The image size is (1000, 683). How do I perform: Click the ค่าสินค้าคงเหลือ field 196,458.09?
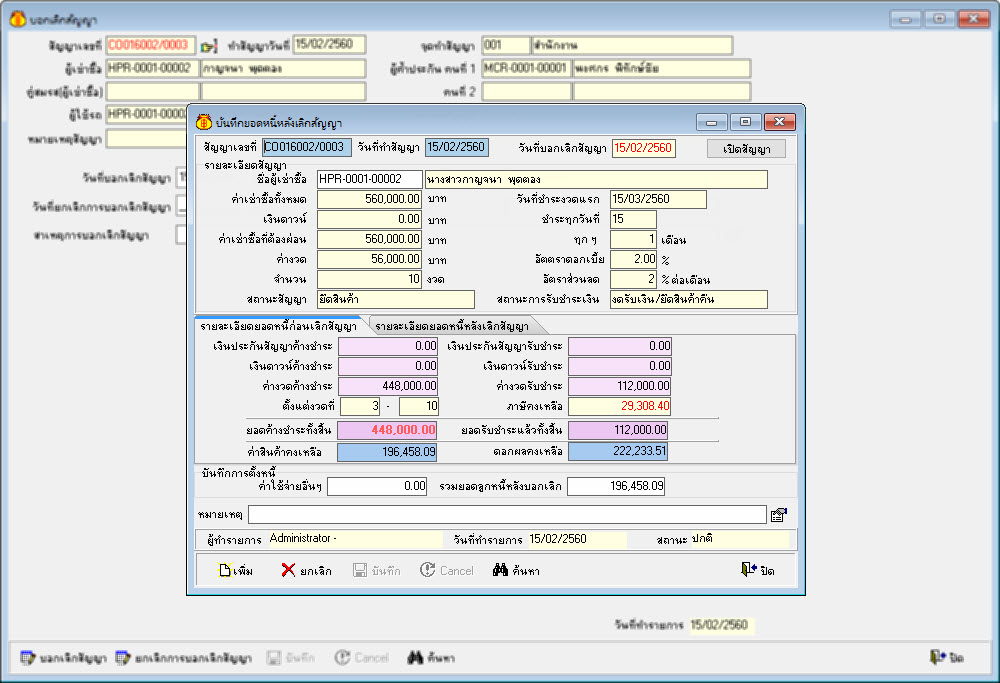pyautogui.click(x=387, y=452)
